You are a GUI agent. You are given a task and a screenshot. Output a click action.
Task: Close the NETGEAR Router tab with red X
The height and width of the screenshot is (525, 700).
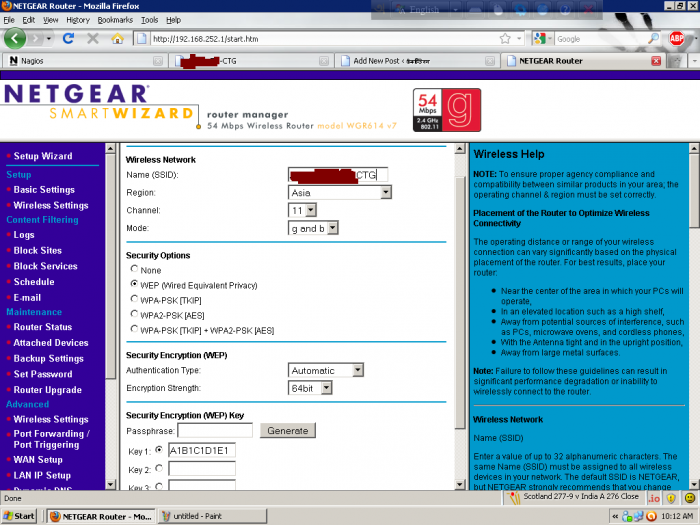tap(656, 61)
